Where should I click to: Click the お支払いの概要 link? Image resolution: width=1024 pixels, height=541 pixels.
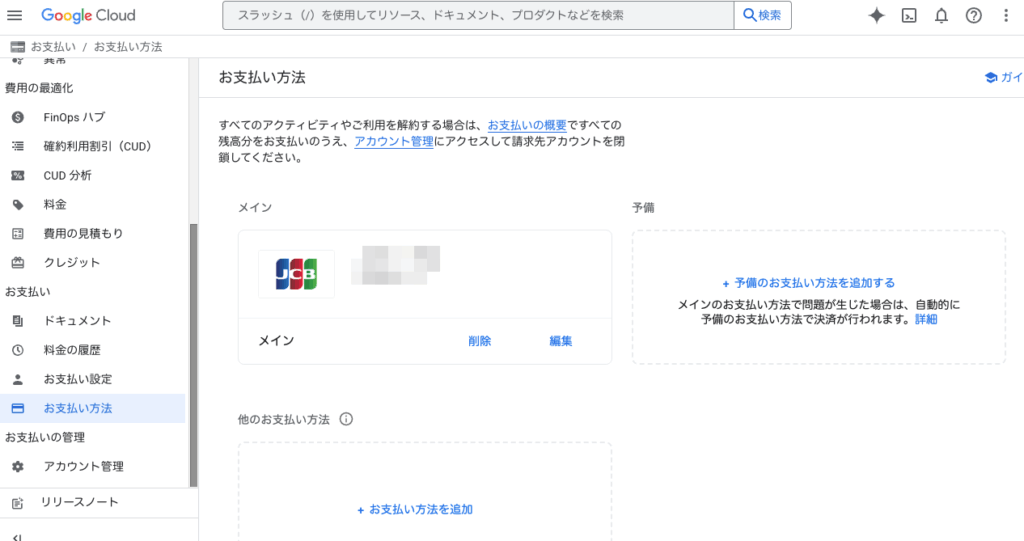527,125
